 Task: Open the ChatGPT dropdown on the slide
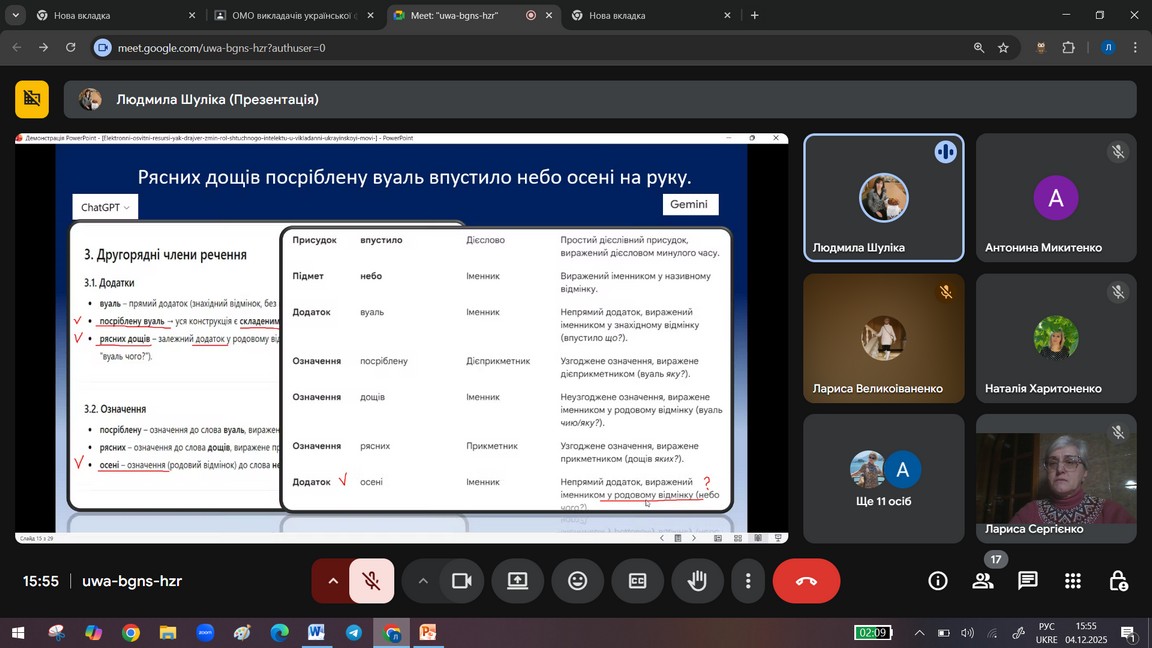105,207
